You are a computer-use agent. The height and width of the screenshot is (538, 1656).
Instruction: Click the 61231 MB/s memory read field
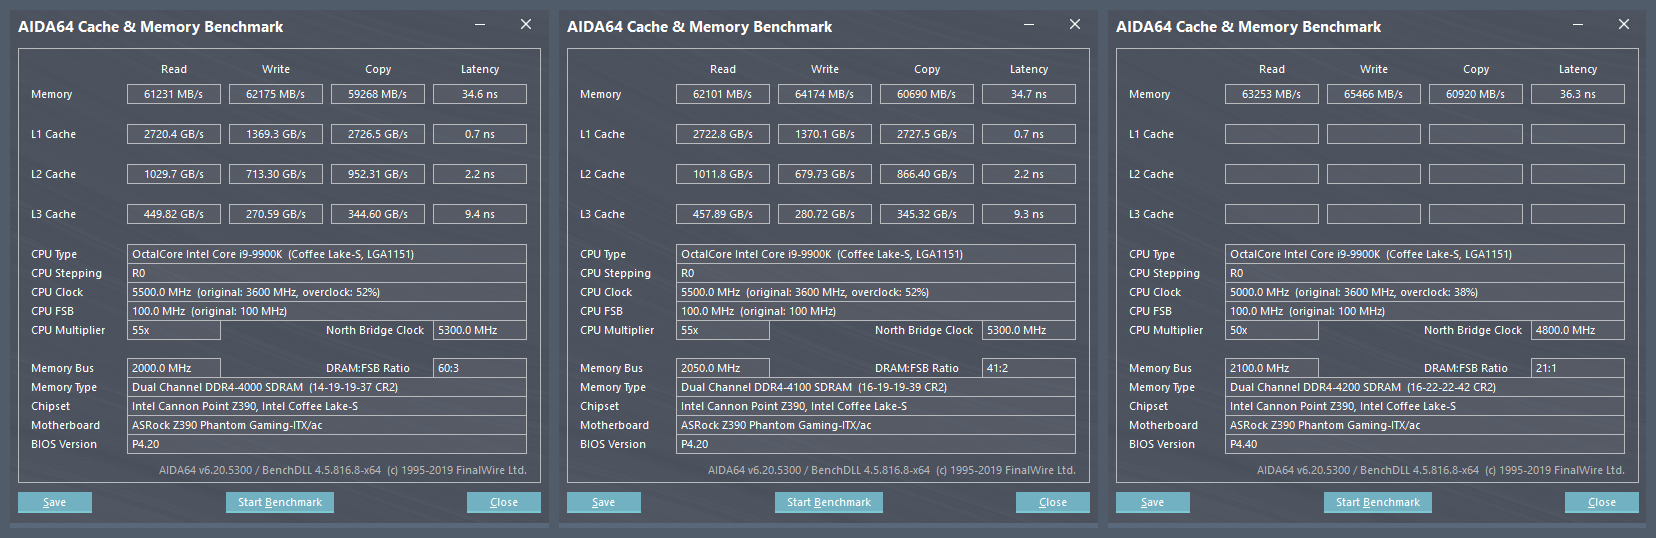[x=174, y=94]
